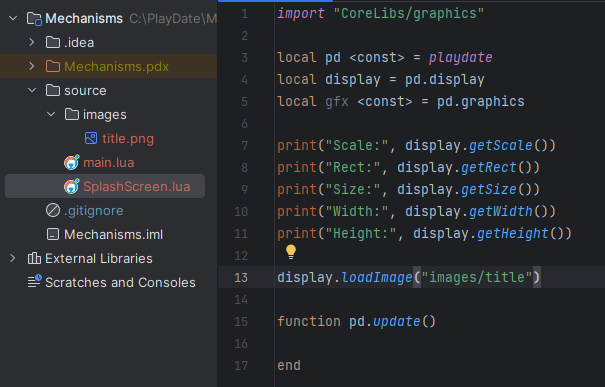Click getRect method call

[488, 167]
